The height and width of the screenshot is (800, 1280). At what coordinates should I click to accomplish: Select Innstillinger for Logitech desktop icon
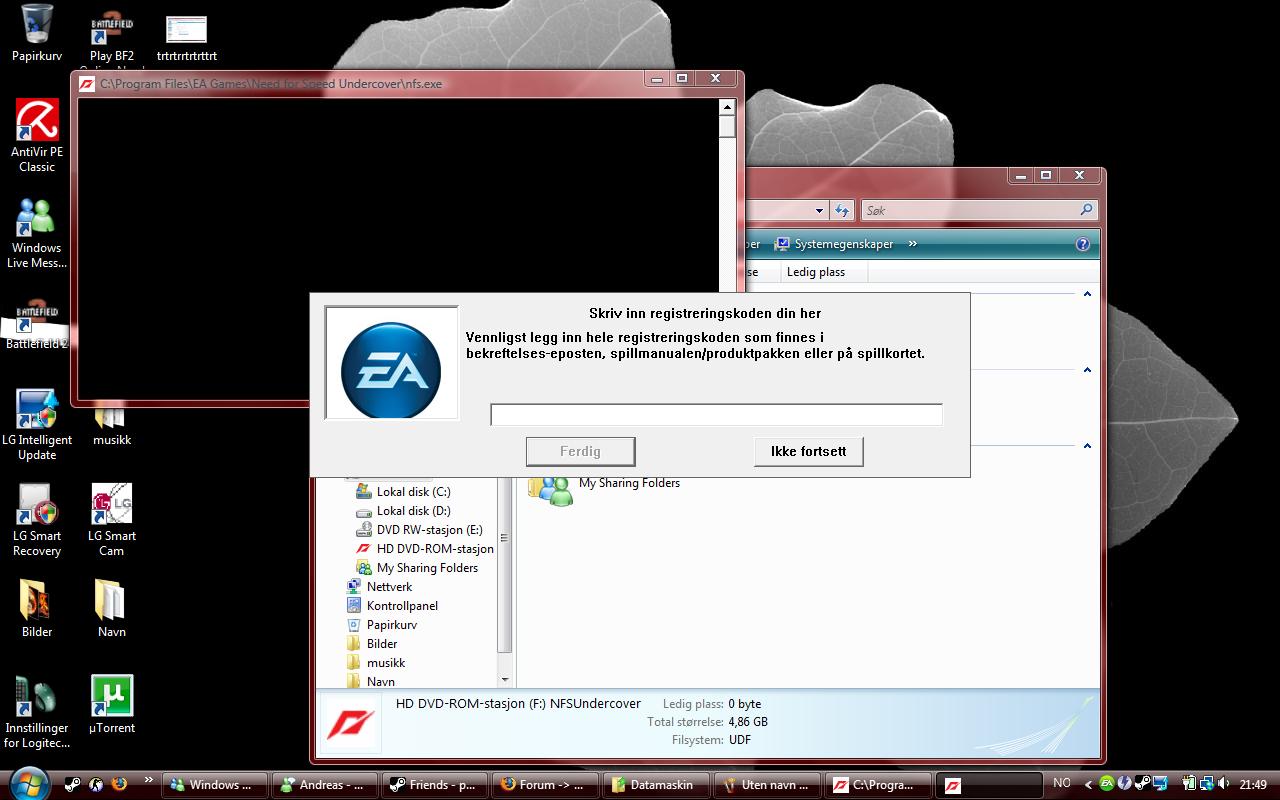[x=37, y=713]
